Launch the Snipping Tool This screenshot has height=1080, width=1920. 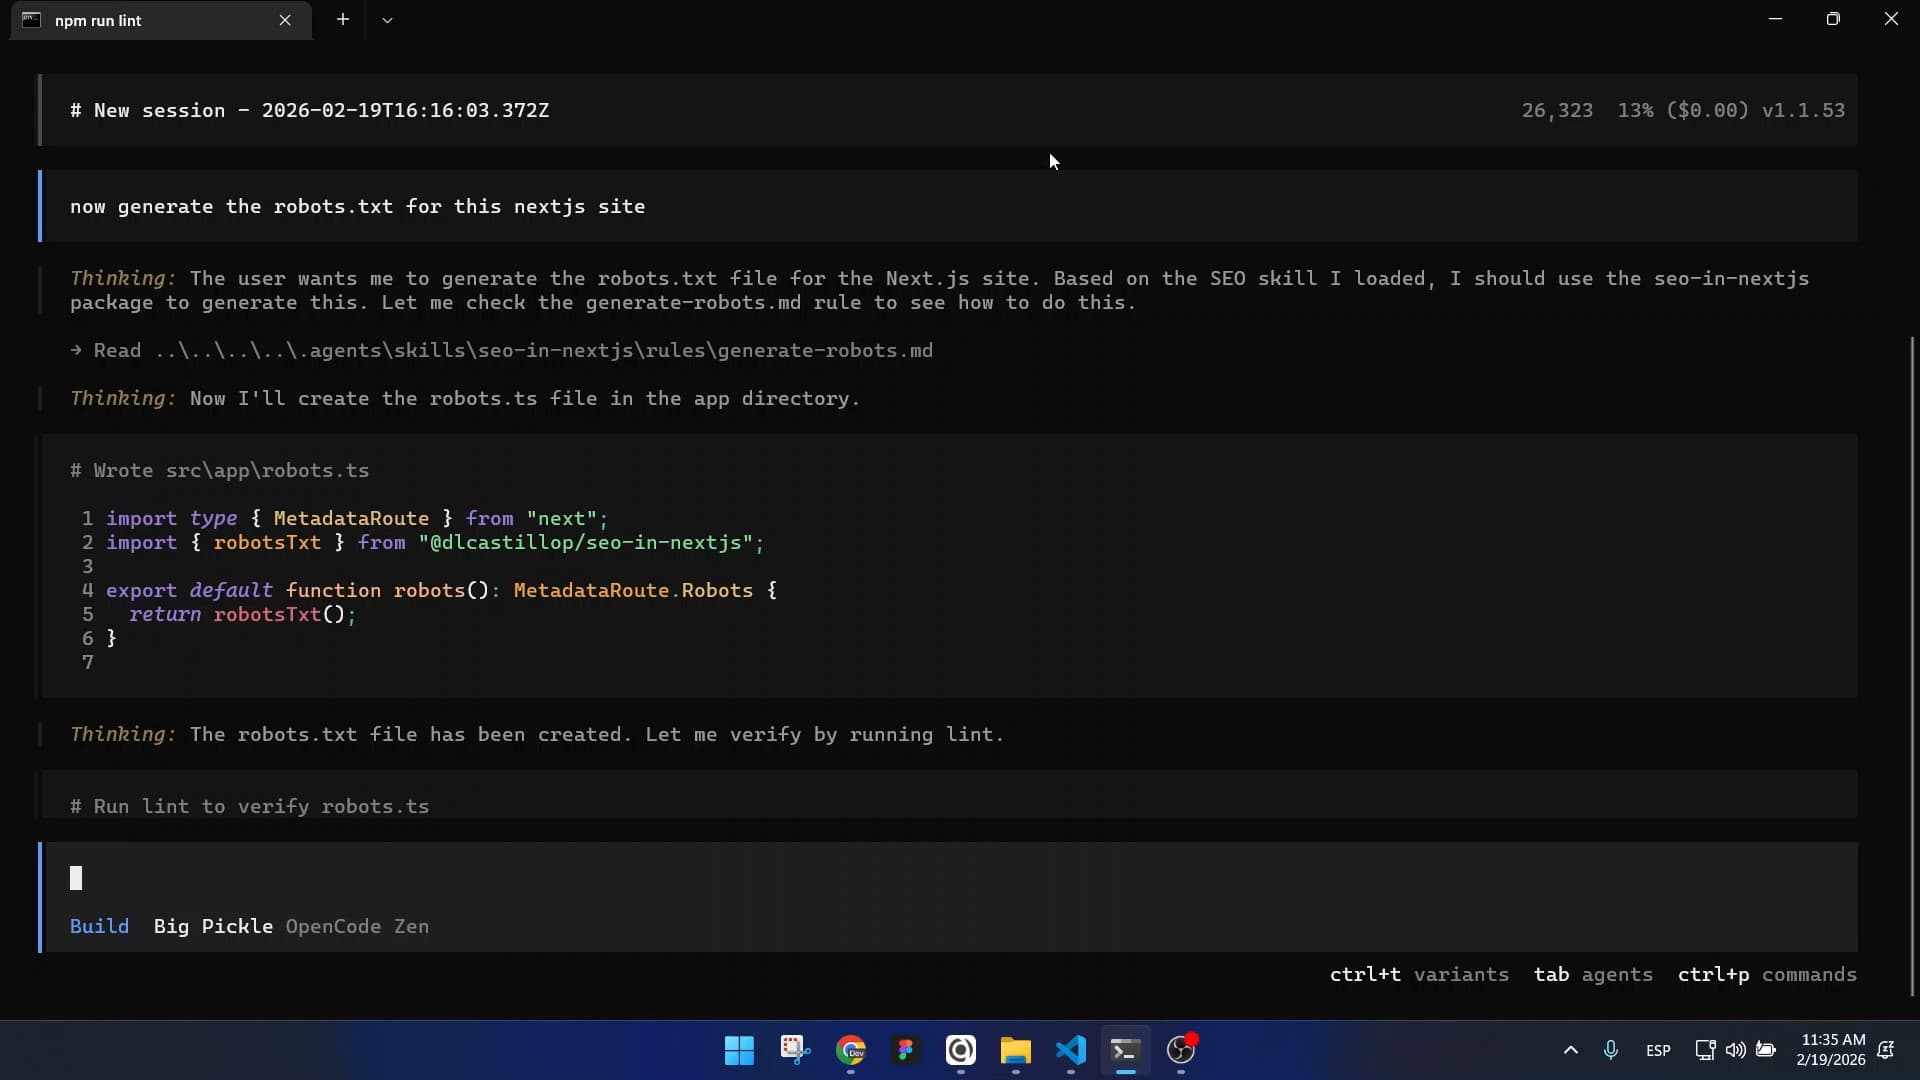tap(795, 1051)
